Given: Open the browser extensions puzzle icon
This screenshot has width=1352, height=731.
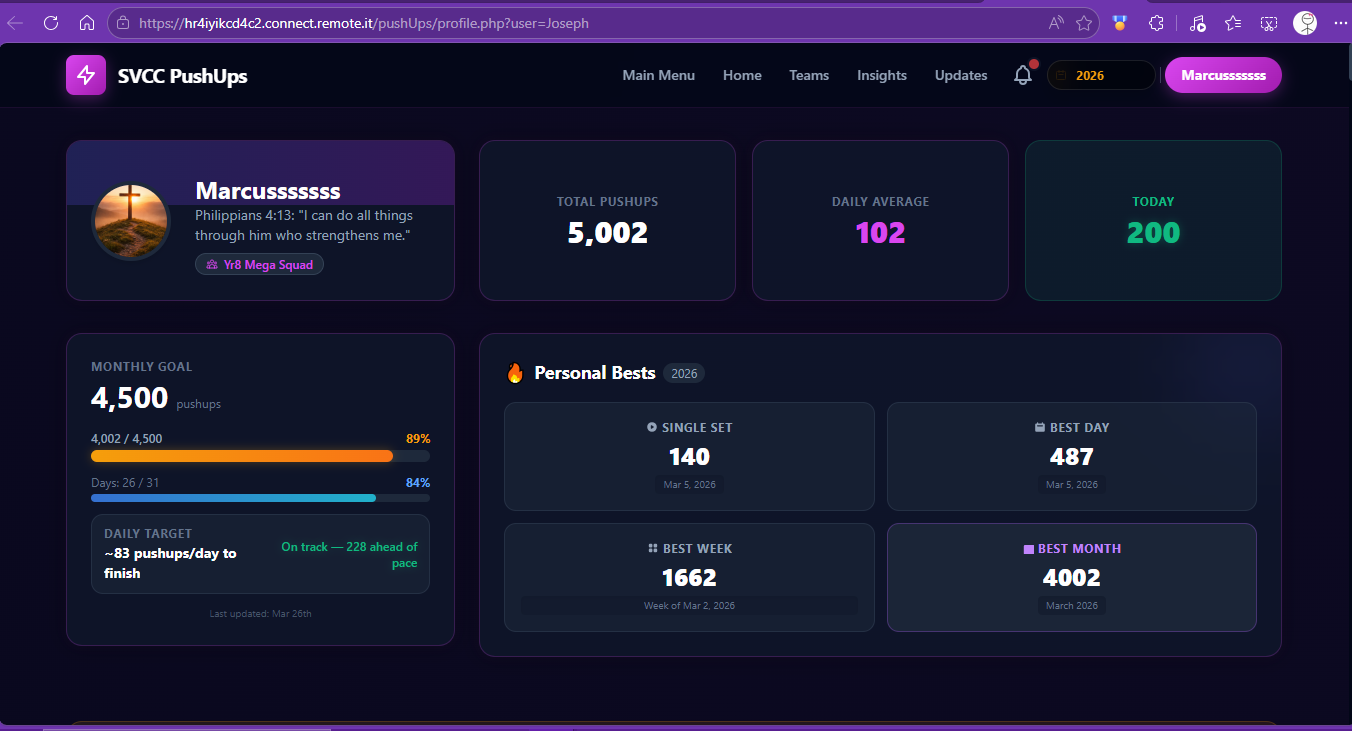Looking at the screenshot, I should 1156,23.
